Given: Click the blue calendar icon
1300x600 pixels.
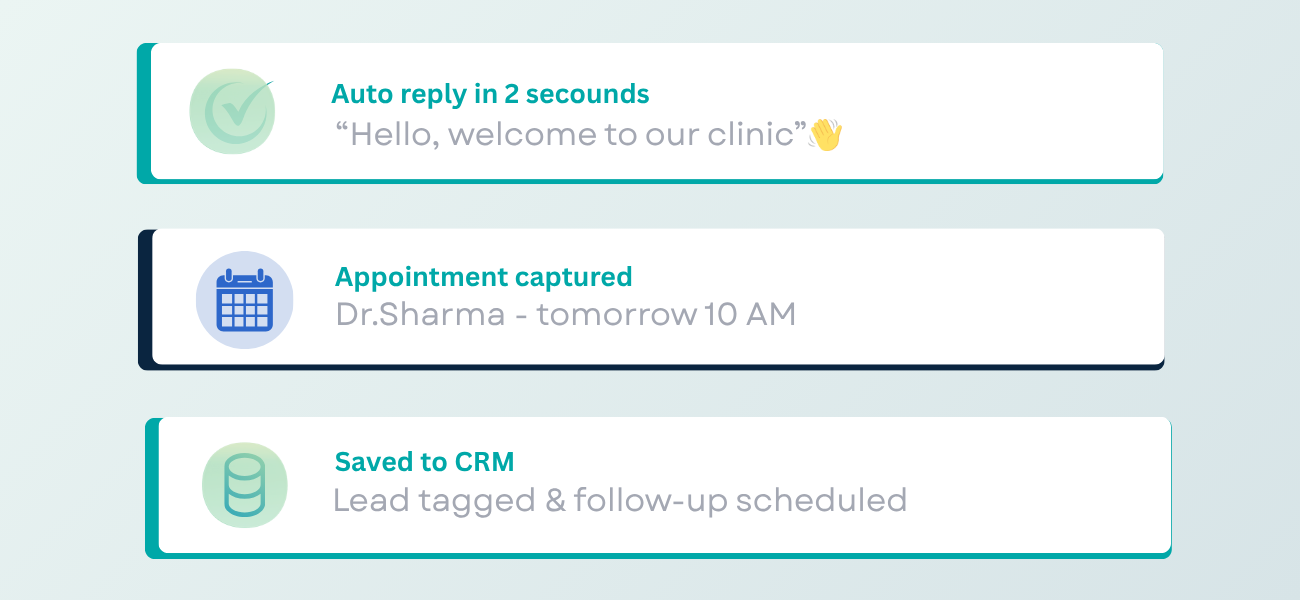Looking at the screenshot, I should 245,300.
